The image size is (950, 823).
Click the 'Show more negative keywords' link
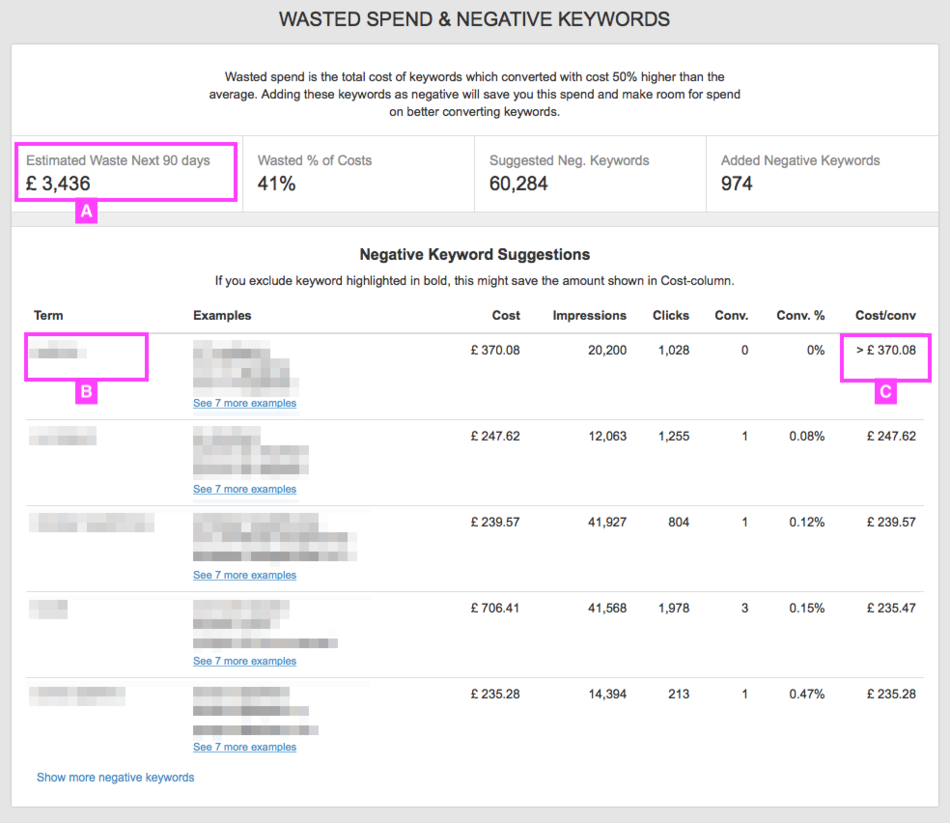click(115, 777)
